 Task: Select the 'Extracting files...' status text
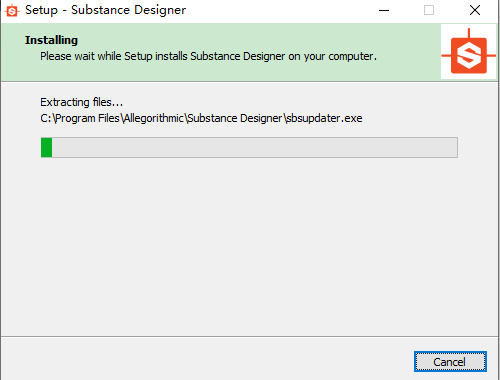tap(81, 102)
